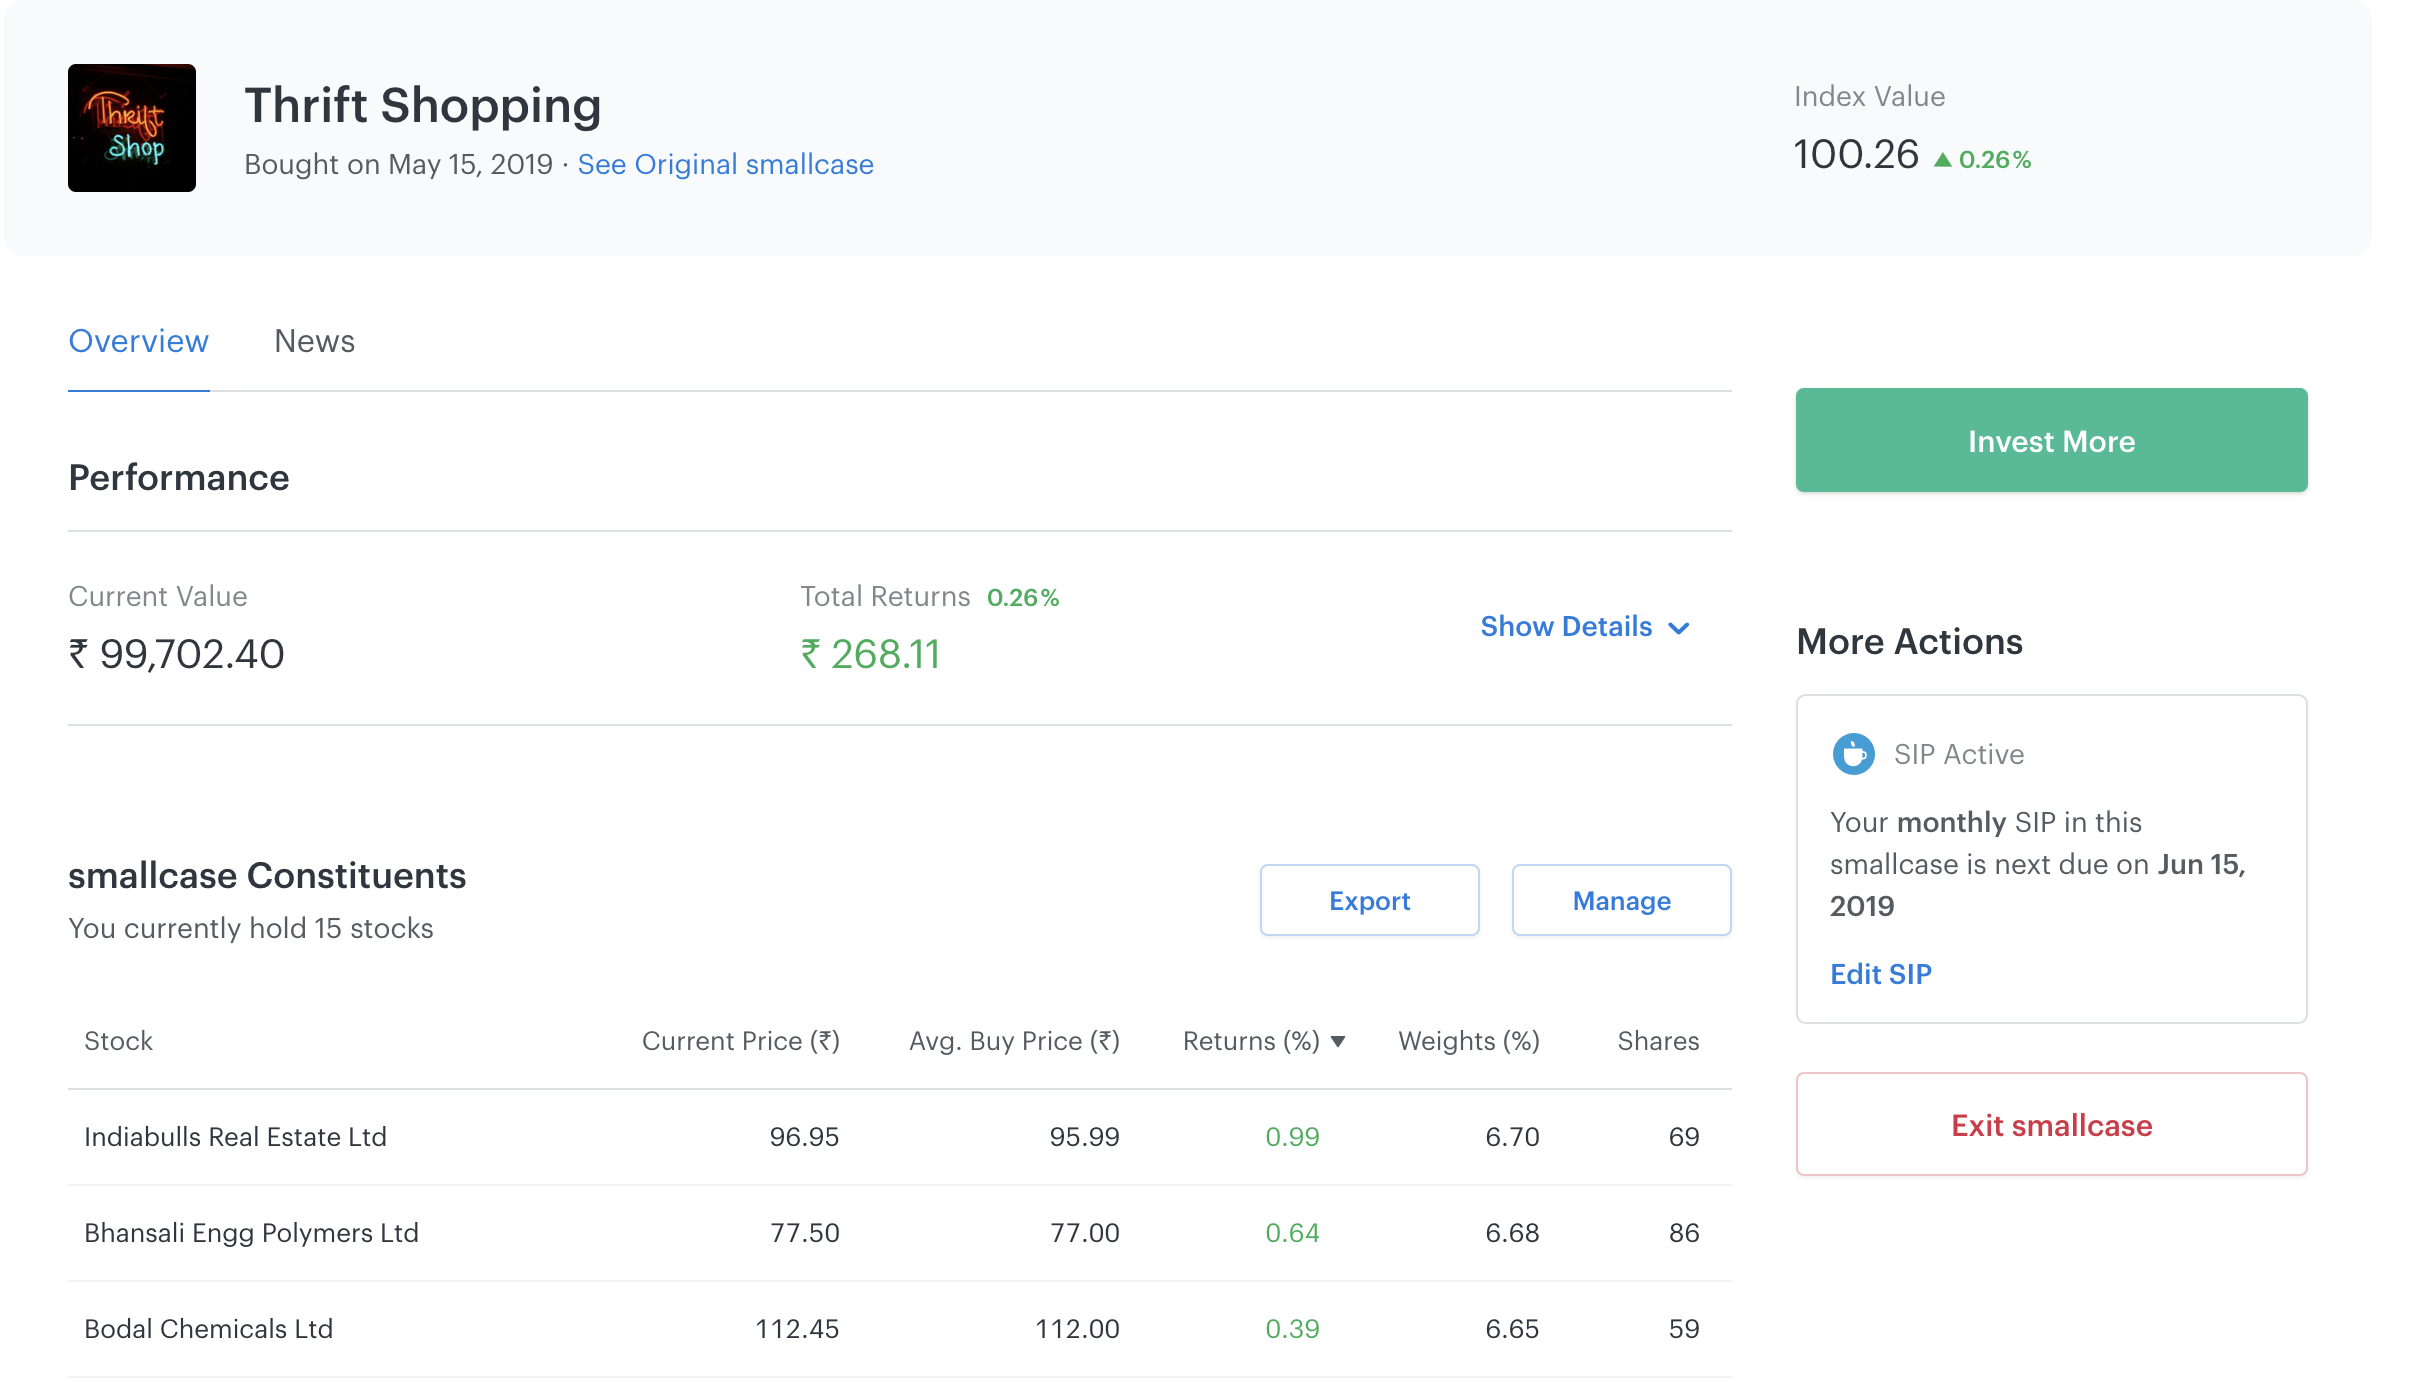Viewport: 2418px width, 1382px height.
Task: Click the SIP Active cup icon
Action: [x=1853, y=754]
